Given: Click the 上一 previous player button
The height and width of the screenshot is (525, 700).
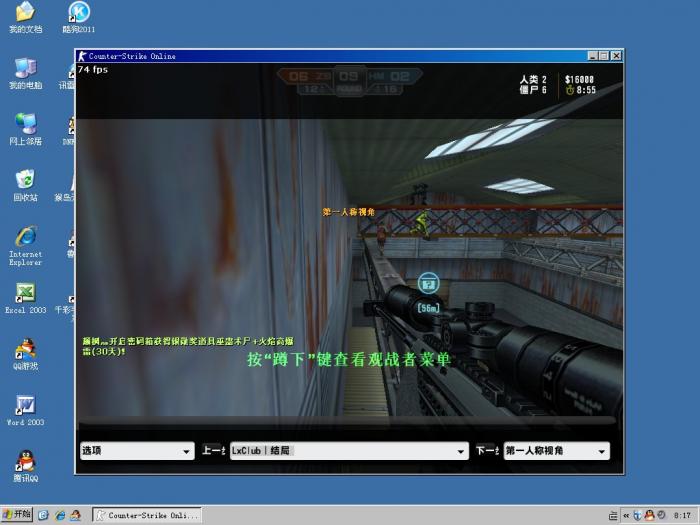Looking at the screenshot, I should click(213, 450).
